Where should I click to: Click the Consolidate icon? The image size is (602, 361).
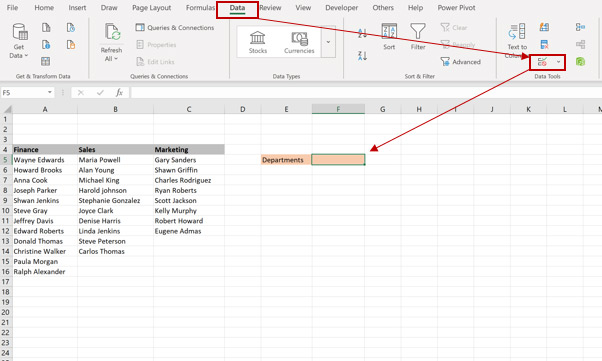click(x=580, y=27)
